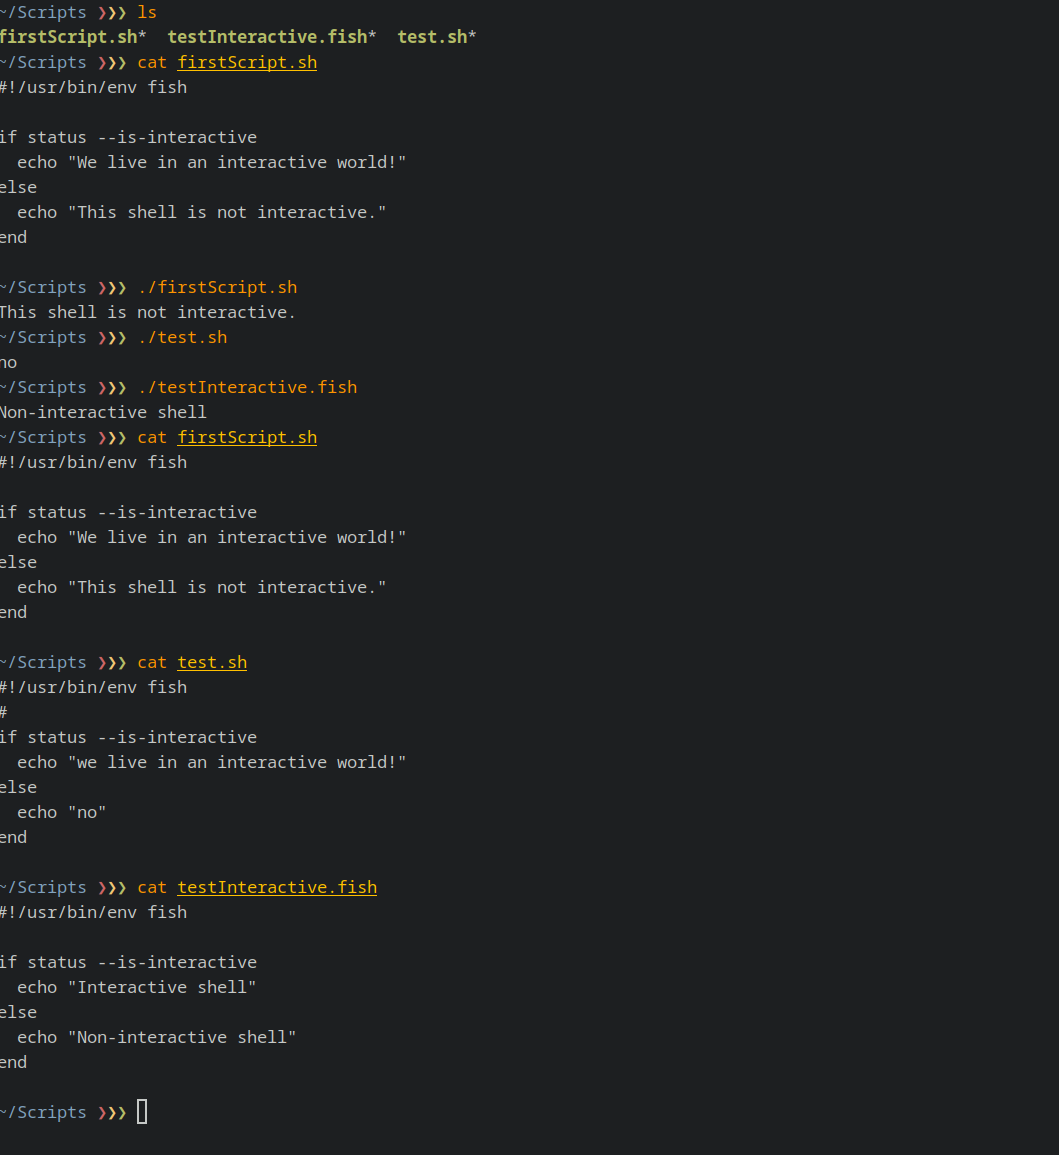Open the underlined 'test.sh' argument after cat
This screenshot has height=1155, width=1059.
click(x=212, y=662)
